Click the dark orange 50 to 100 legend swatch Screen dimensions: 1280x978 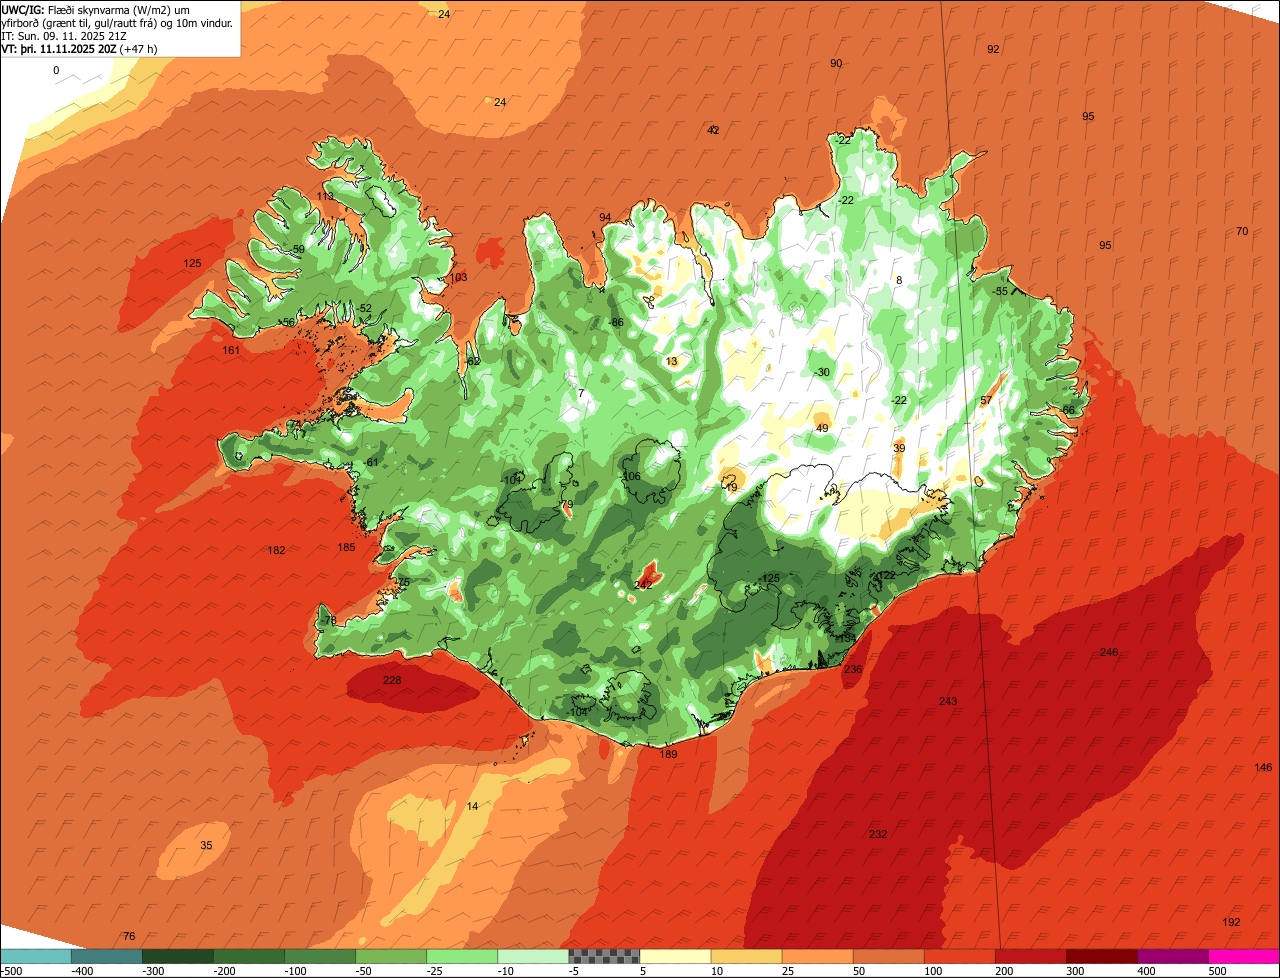point(888,956)
